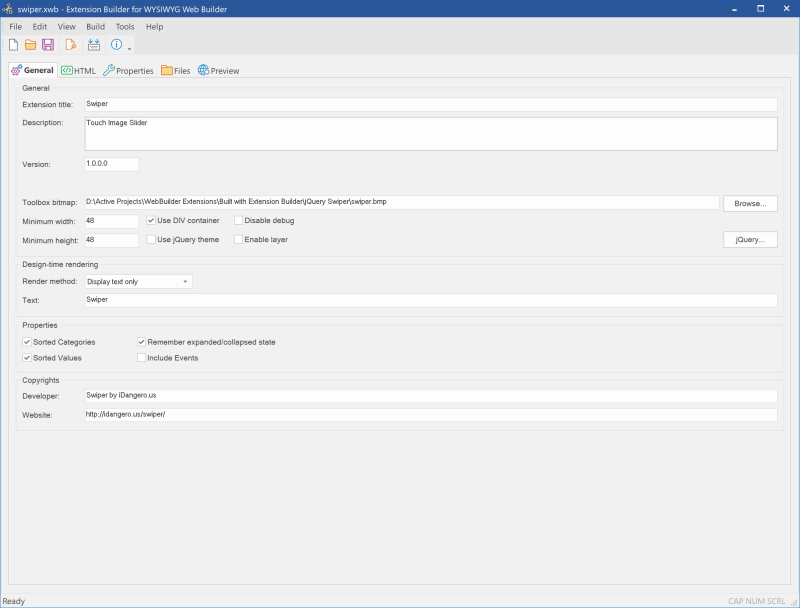
Task: Open the Build menu
Action: pyautogui.click(x=95, y=26)
